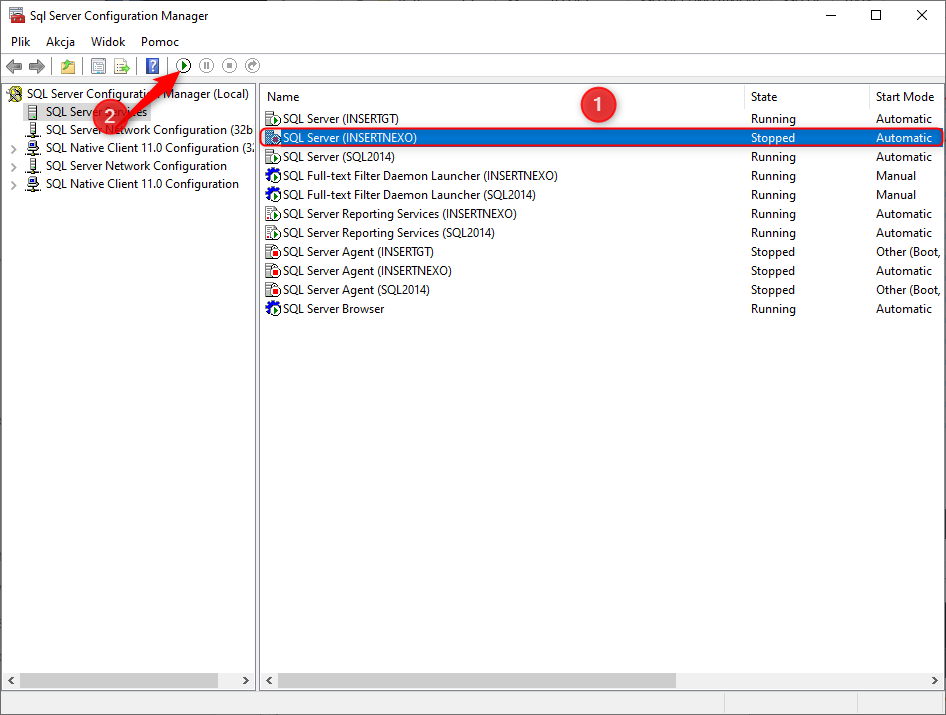Select SQL Server Network Configuration (32bit) tree item

149,130
